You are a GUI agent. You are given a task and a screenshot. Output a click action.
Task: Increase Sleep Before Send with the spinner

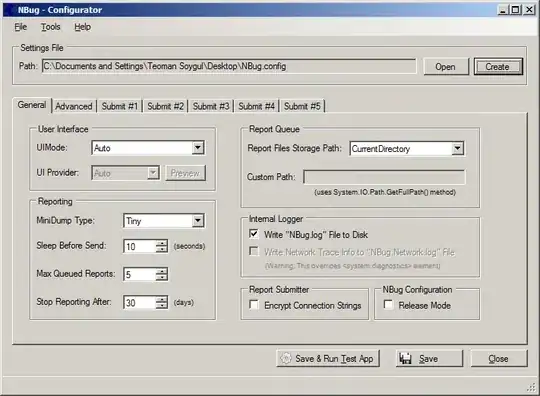coord(161,243)
